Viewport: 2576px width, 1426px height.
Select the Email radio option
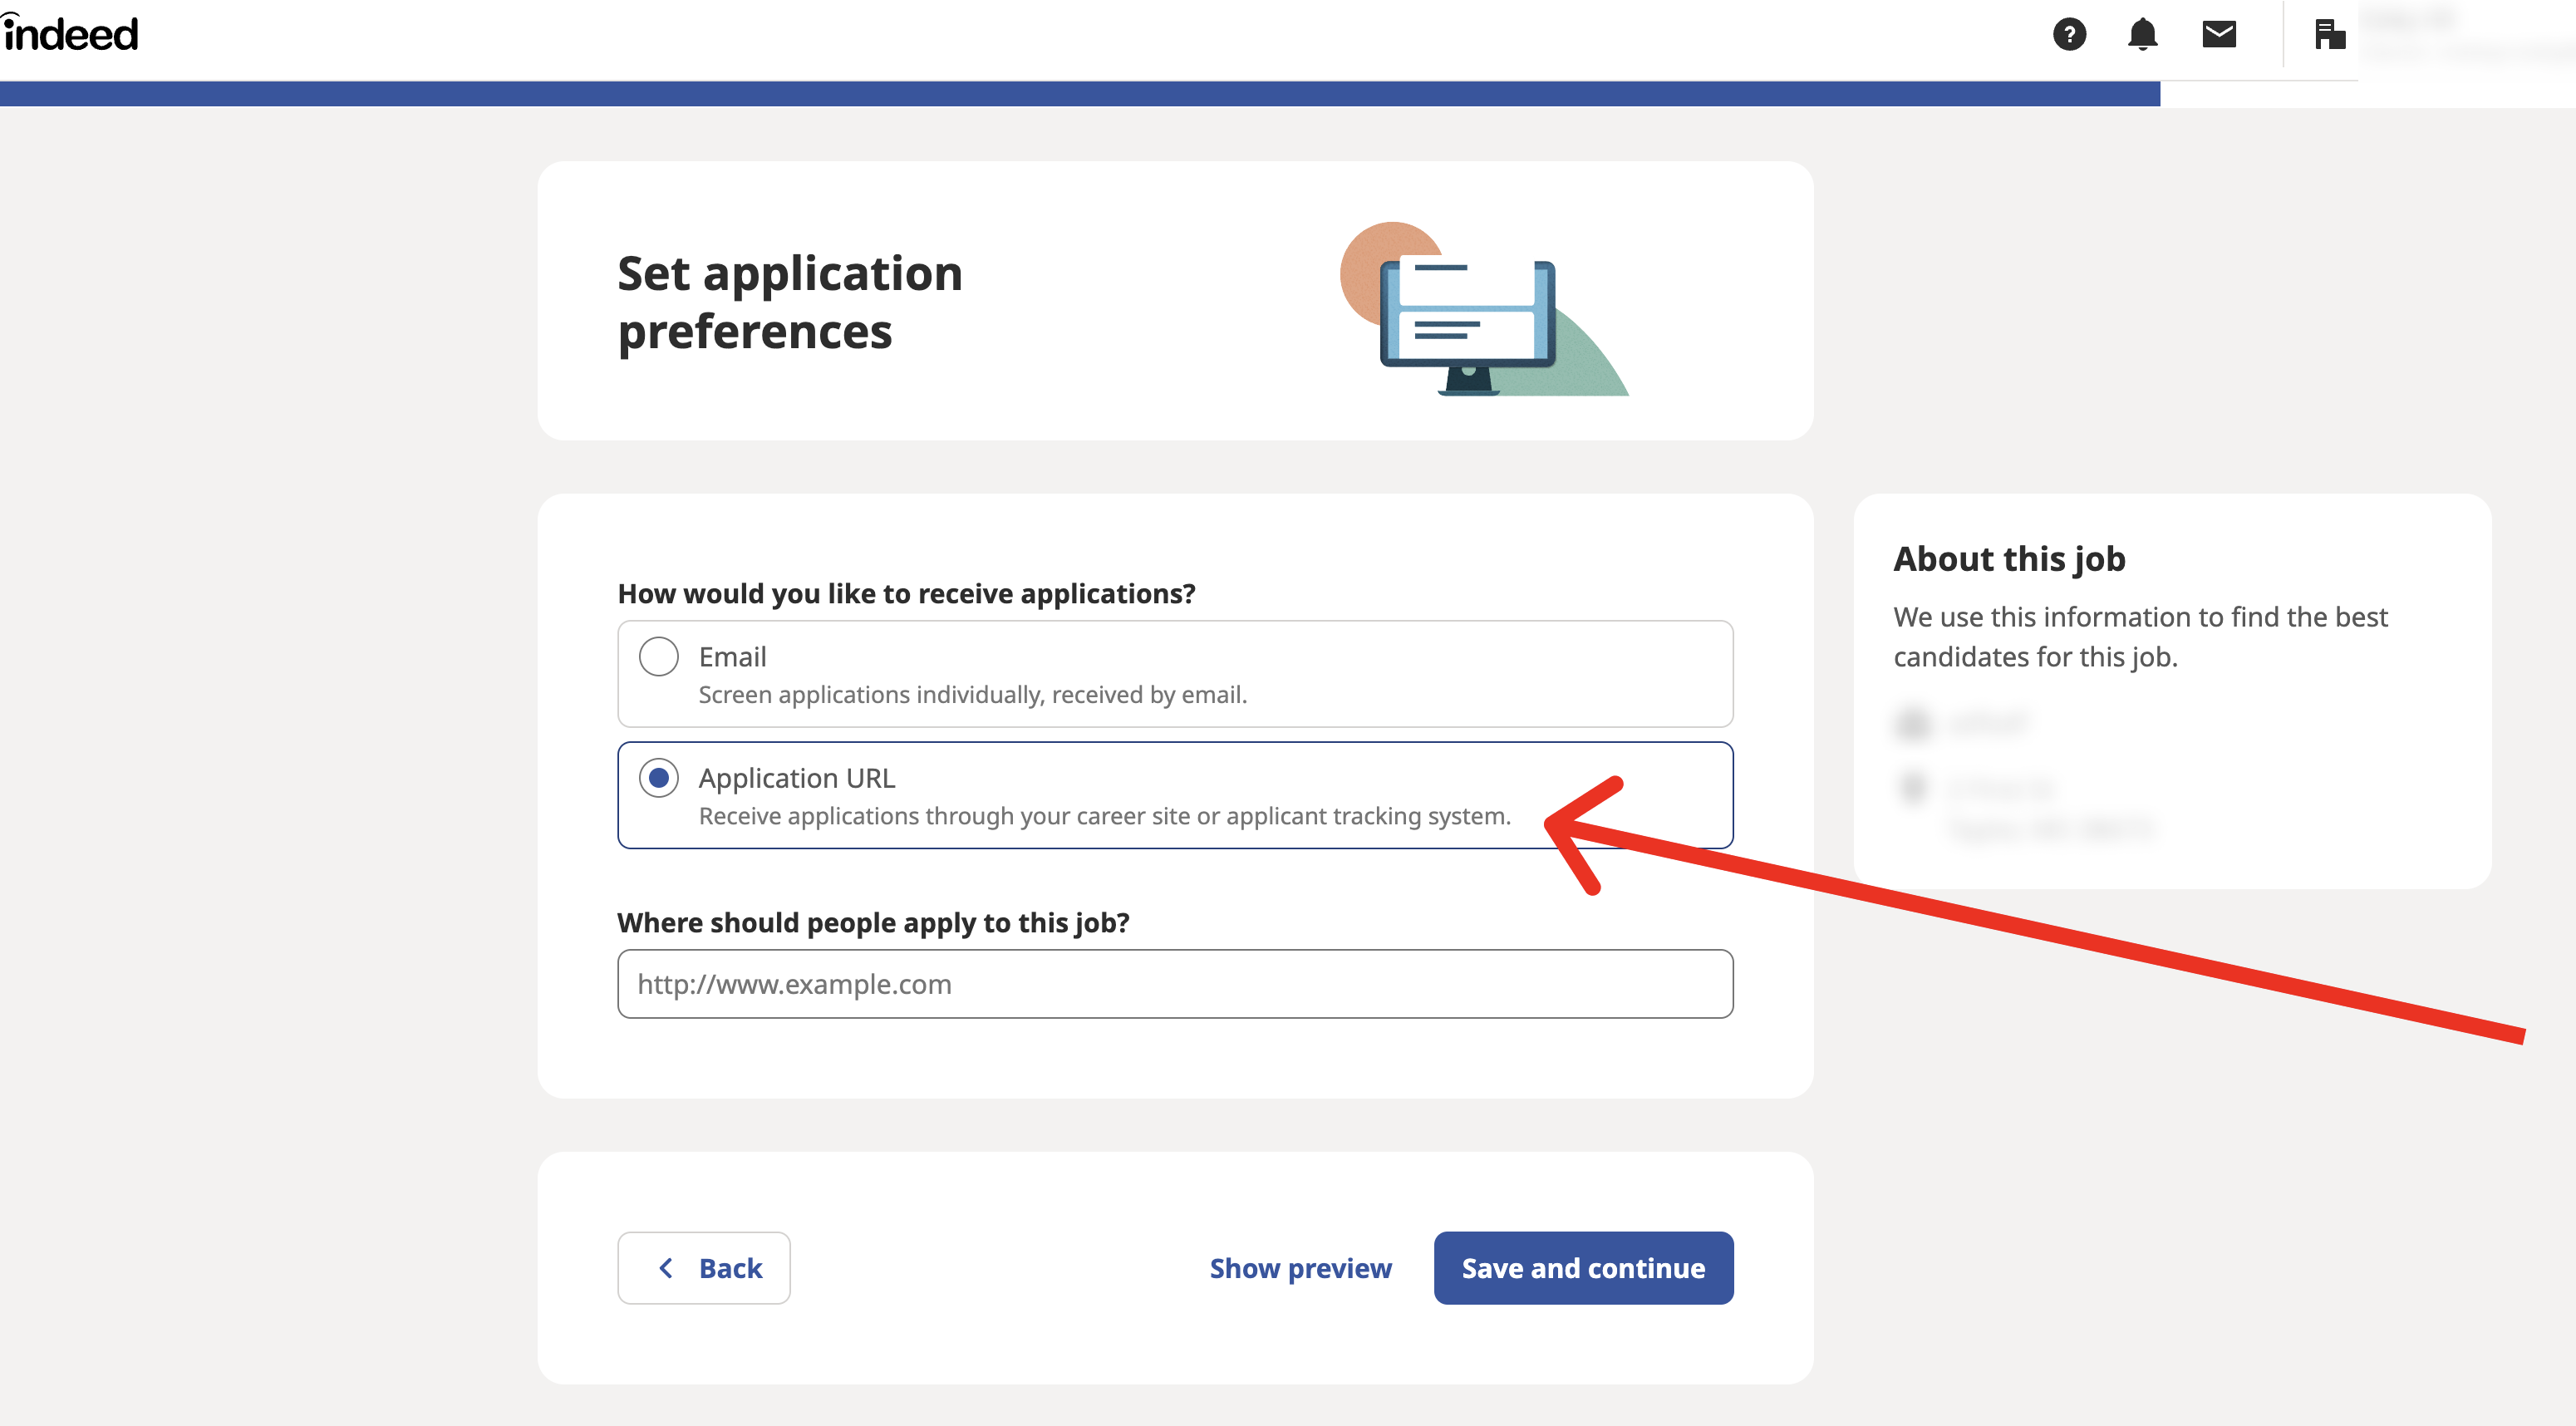click(x=659, y=657)
